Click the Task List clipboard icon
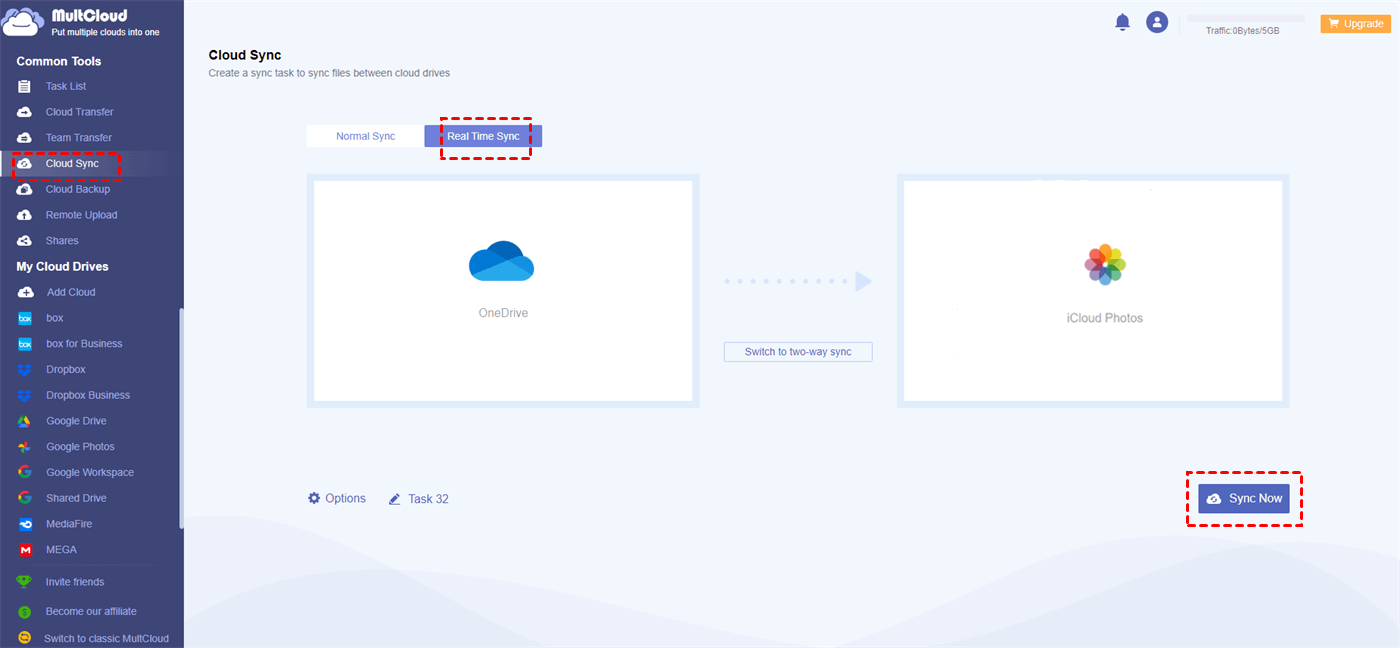This screenshot has width=1400, height=648. [x=25, y=87]
